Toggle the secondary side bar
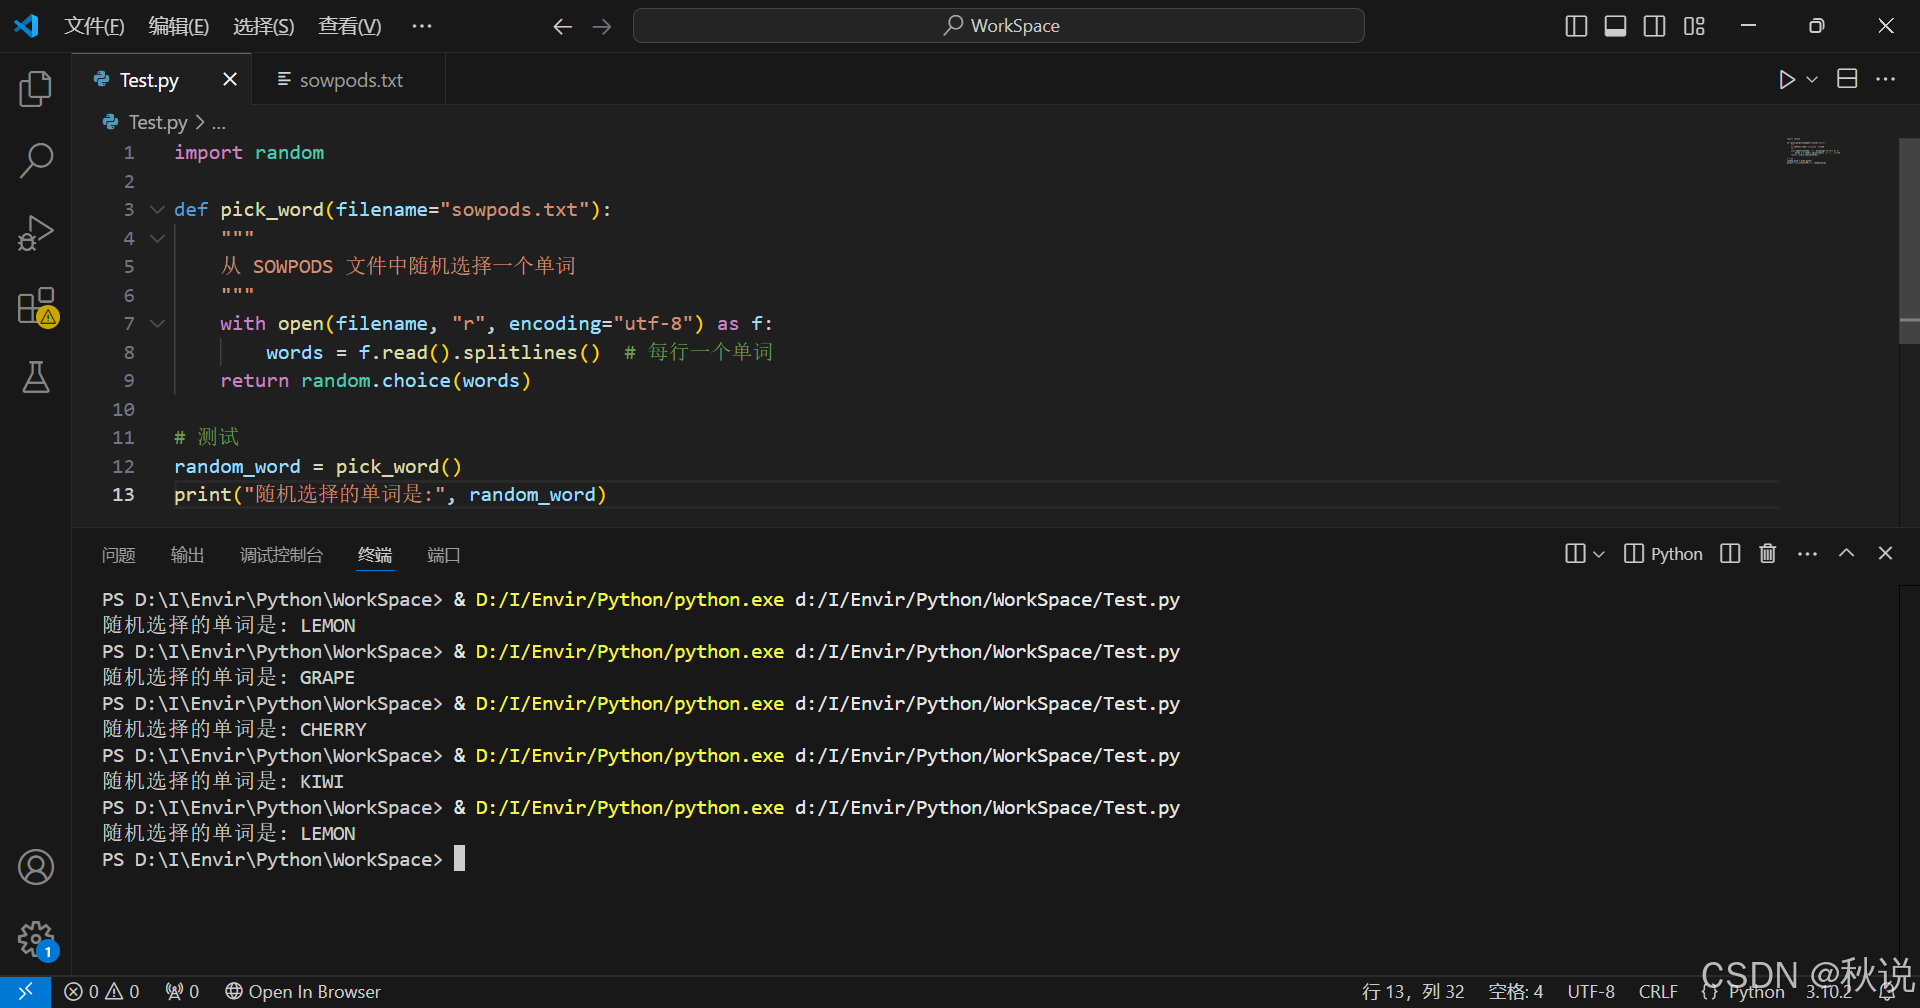This screenshot has width=1920, height=1008. 1655,26
